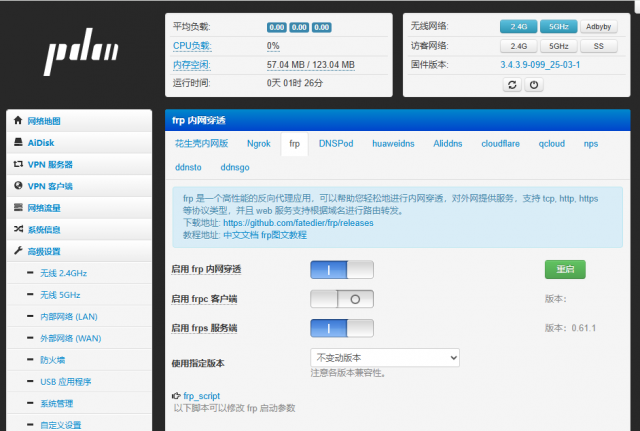Open the github frp releases link

click(x=298, y=223)
